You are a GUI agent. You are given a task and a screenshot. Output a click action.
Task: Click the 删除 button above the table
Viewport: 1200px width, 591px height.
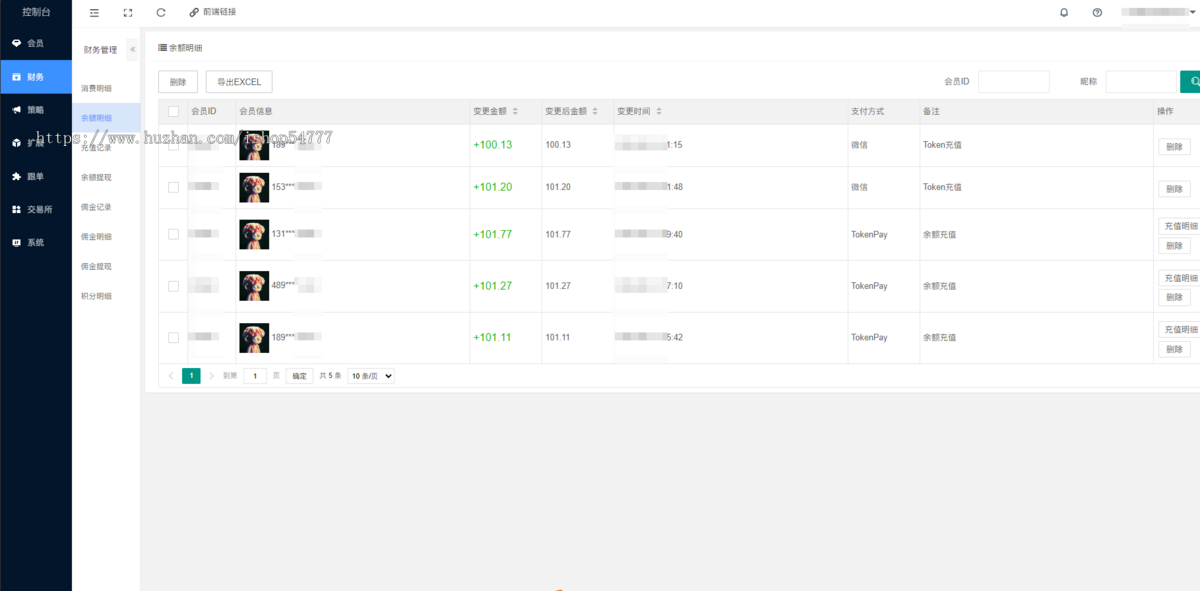click(178, 82)
